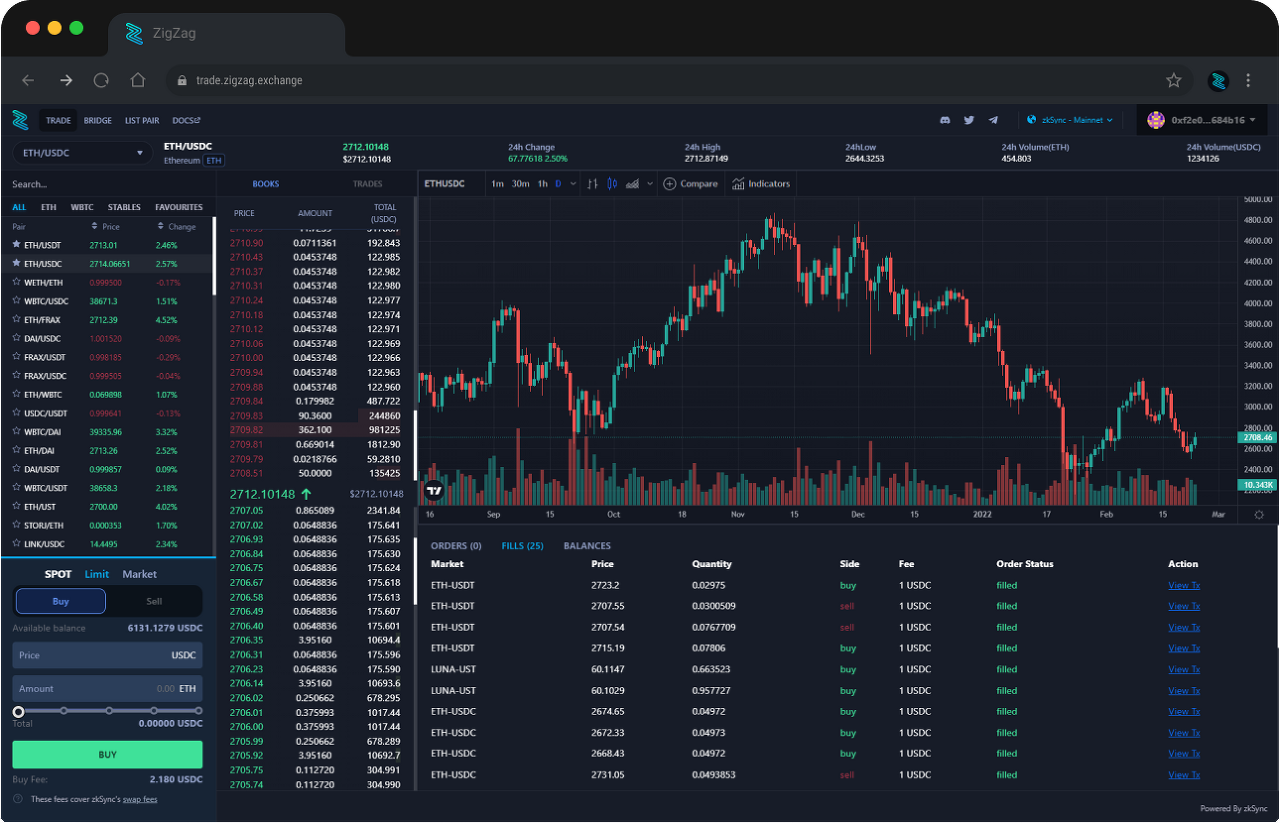Viewport: 1280px width, 823px height.
Task: Unfavourite ETH/USDC with its star
Action: 16,263
